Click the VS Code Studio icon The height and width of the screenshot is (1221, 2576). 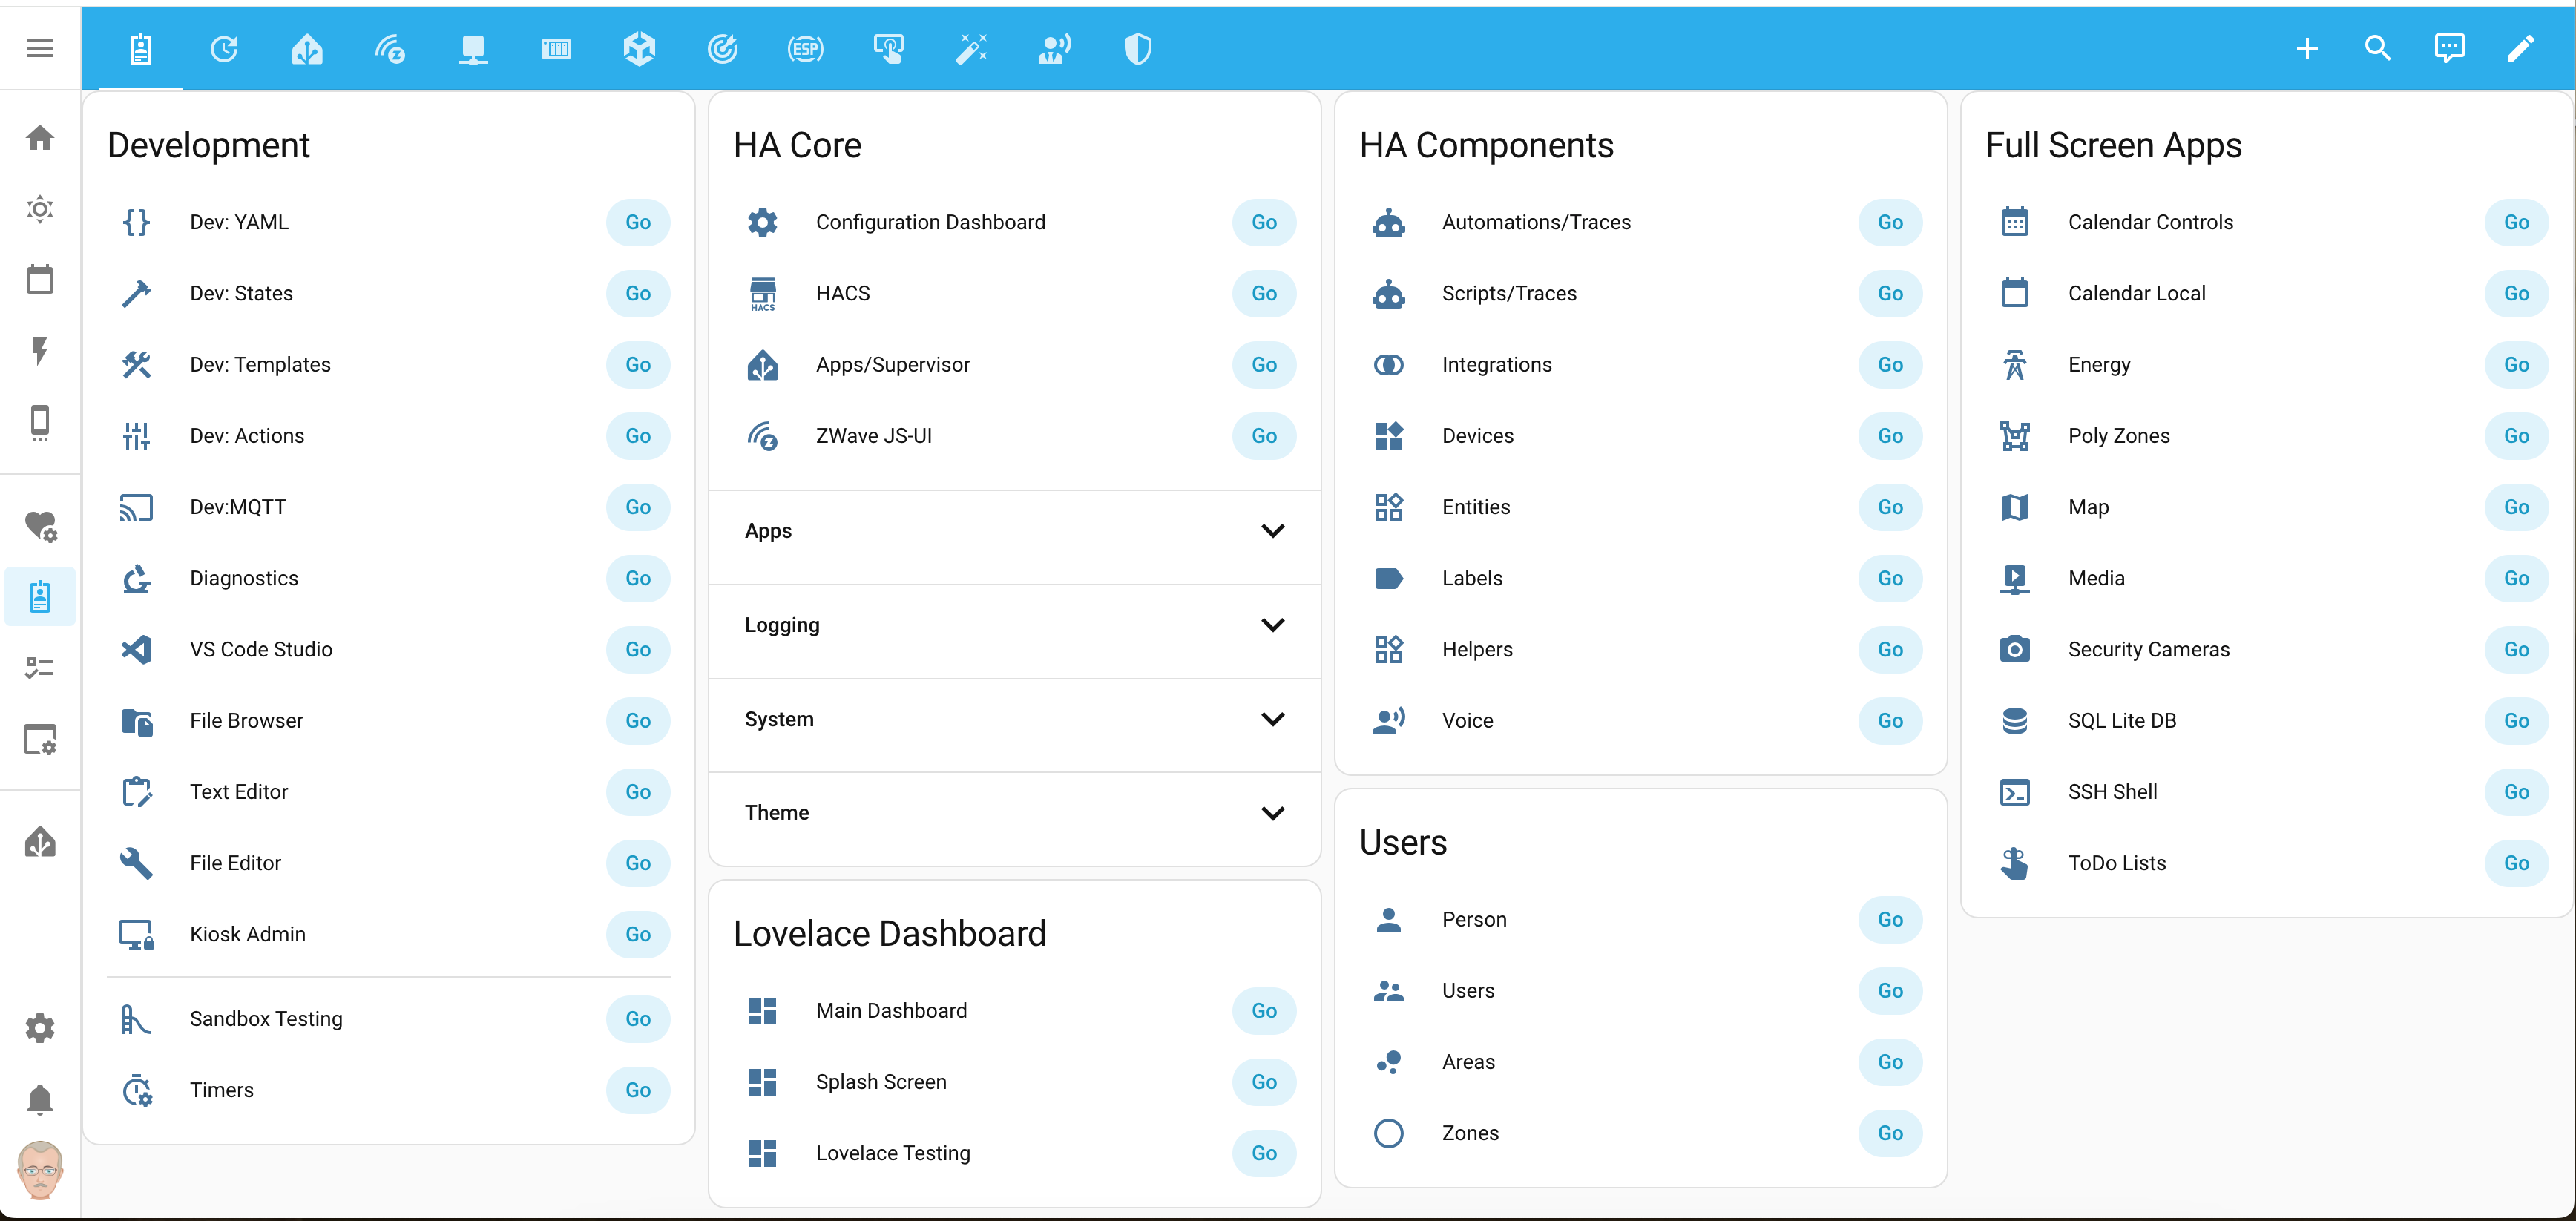coord(137,650)
